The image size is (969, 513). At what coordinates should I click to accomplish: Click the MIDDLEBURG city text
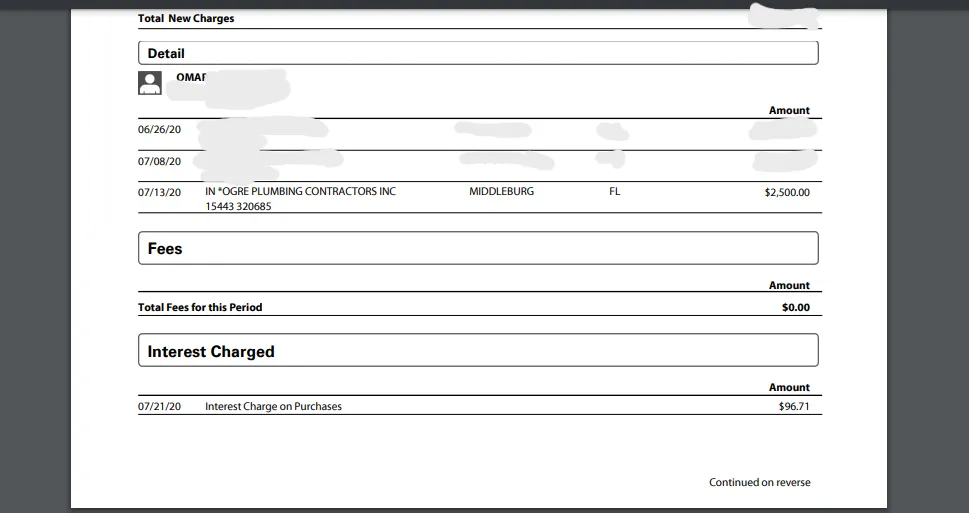501,192
